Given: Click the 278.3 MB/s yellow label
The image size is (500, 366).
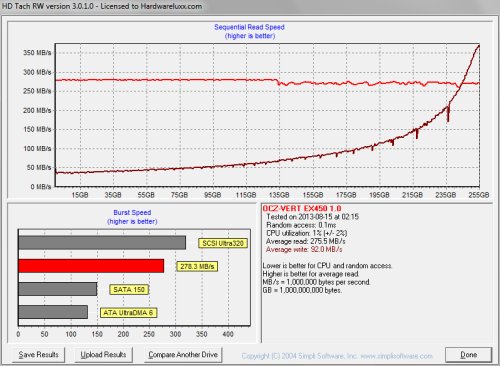Looking at the screenshot, I should [x=197, y=266].
